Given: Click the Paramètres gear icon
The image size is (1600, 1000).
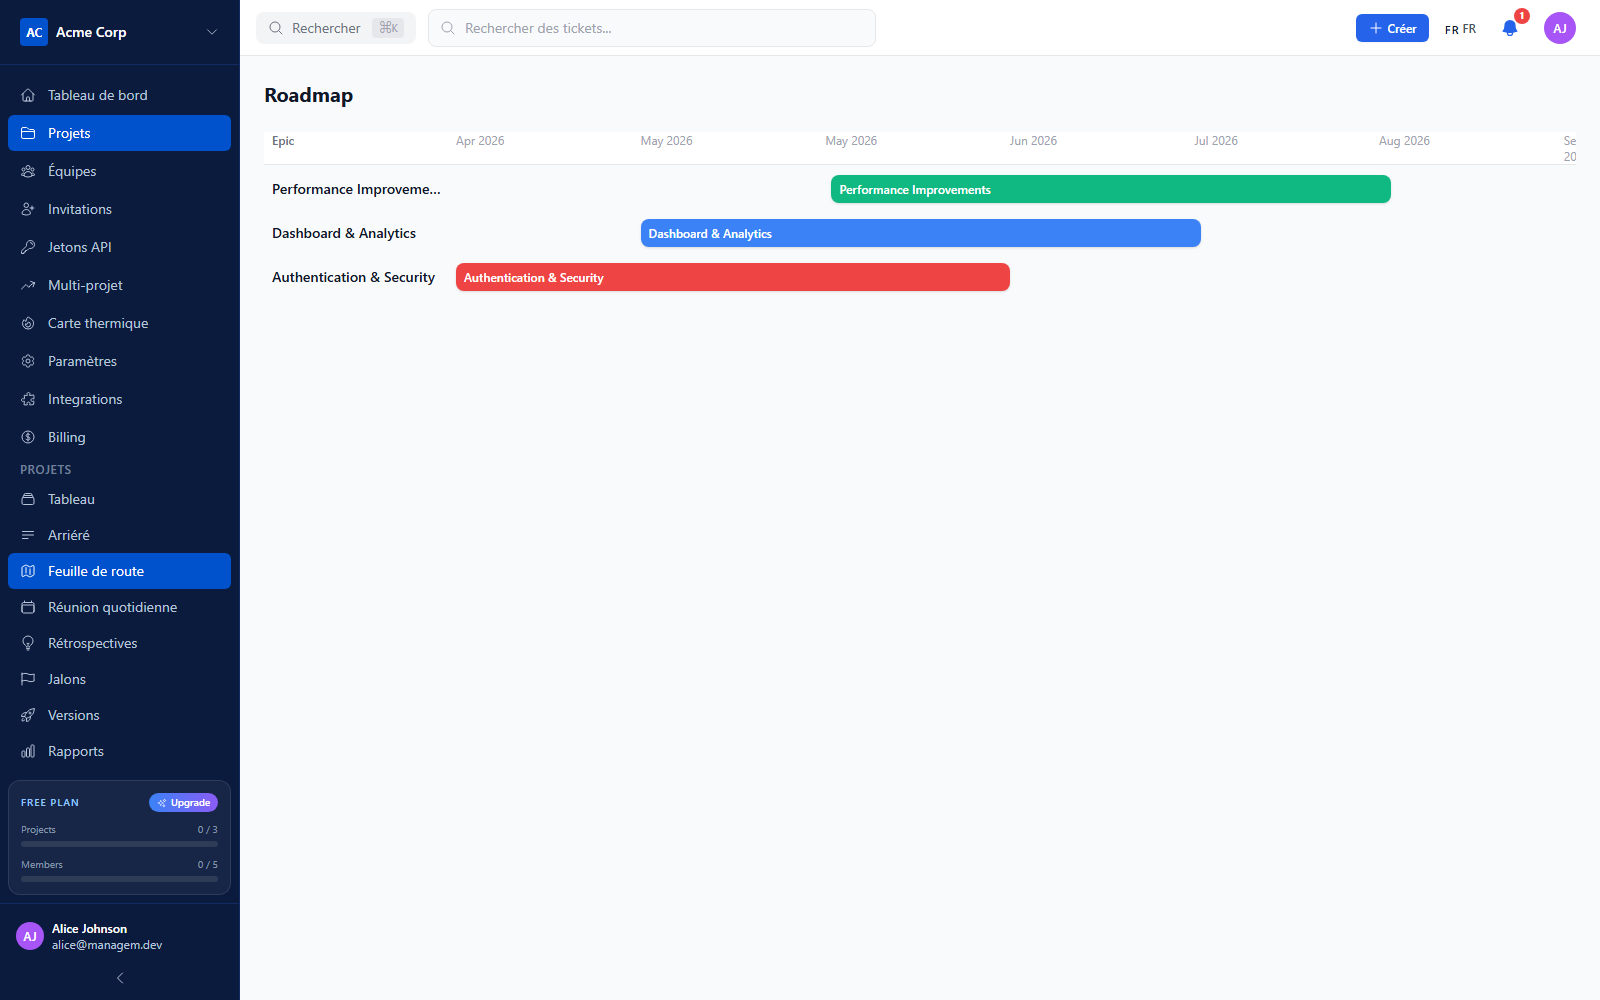Looking at the screenshot, I should point(28,361).
